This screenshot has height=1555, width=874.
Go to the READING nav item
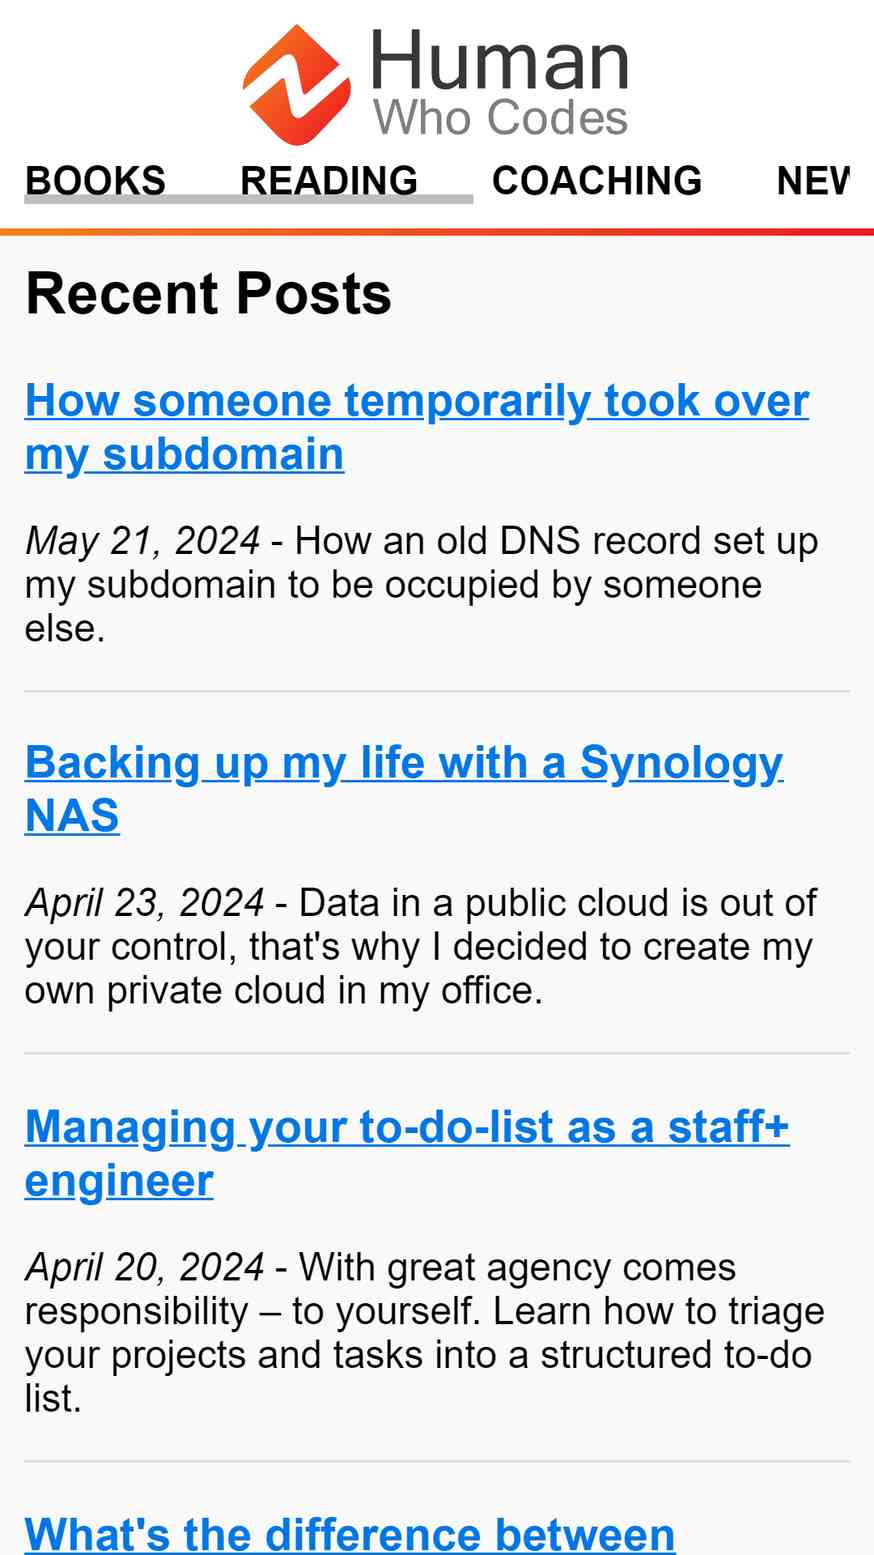click(329, 181)
